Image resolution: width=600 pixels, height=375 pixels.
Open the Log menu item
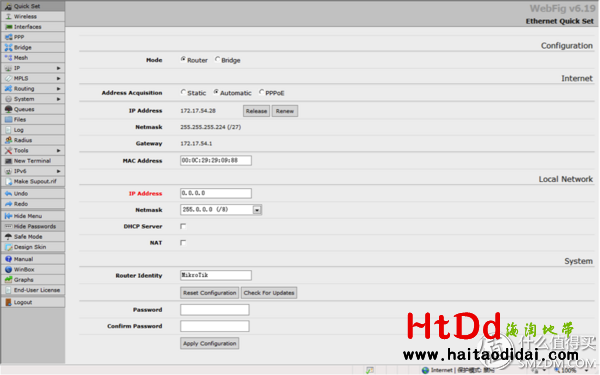33,130
